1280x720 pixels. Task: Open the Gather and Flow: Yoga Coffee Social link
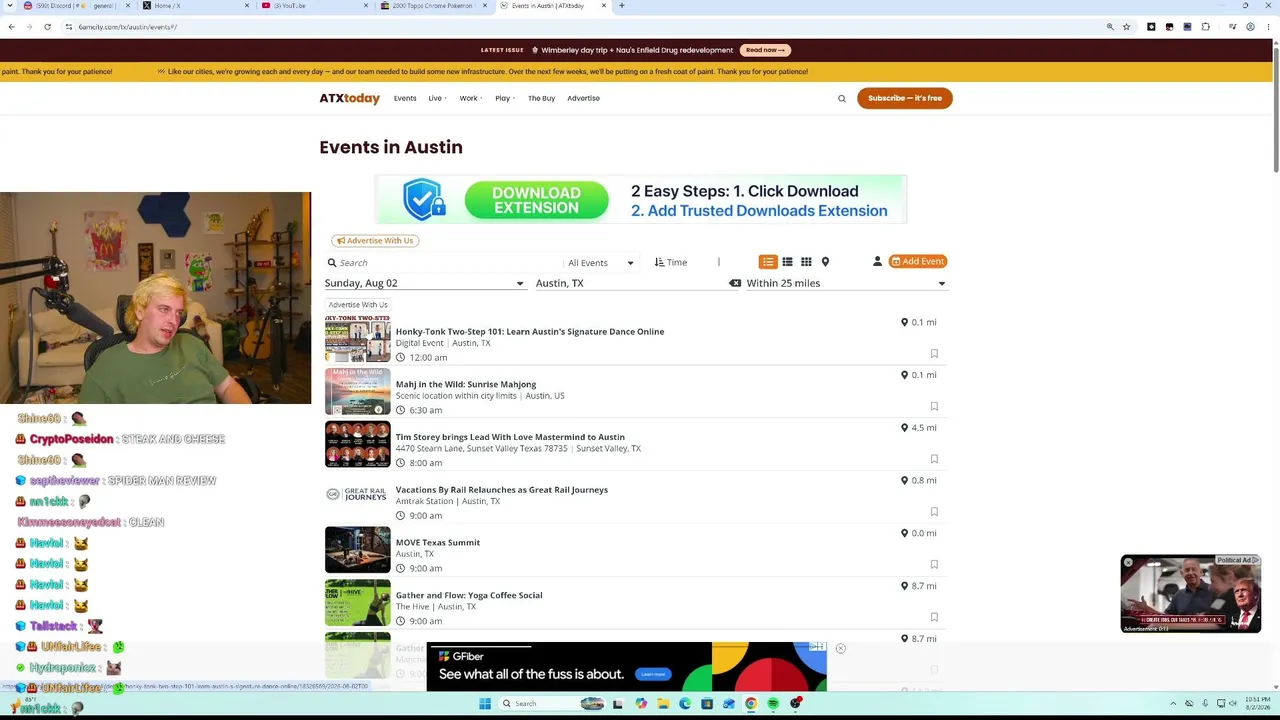(x=469, y=596)
